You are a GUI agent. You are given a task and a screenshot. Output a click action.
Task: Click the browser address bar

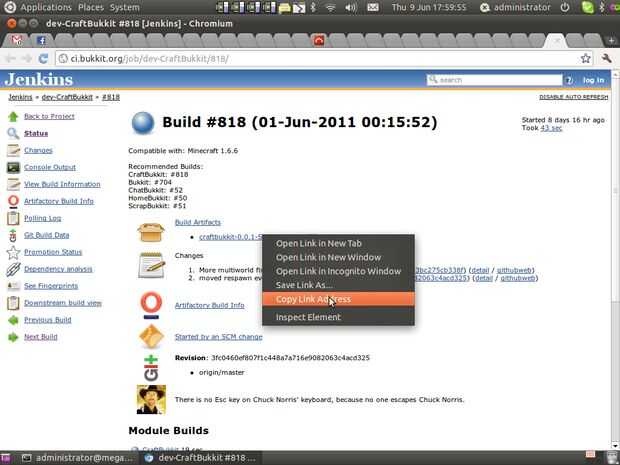click(x=316, y=59)
